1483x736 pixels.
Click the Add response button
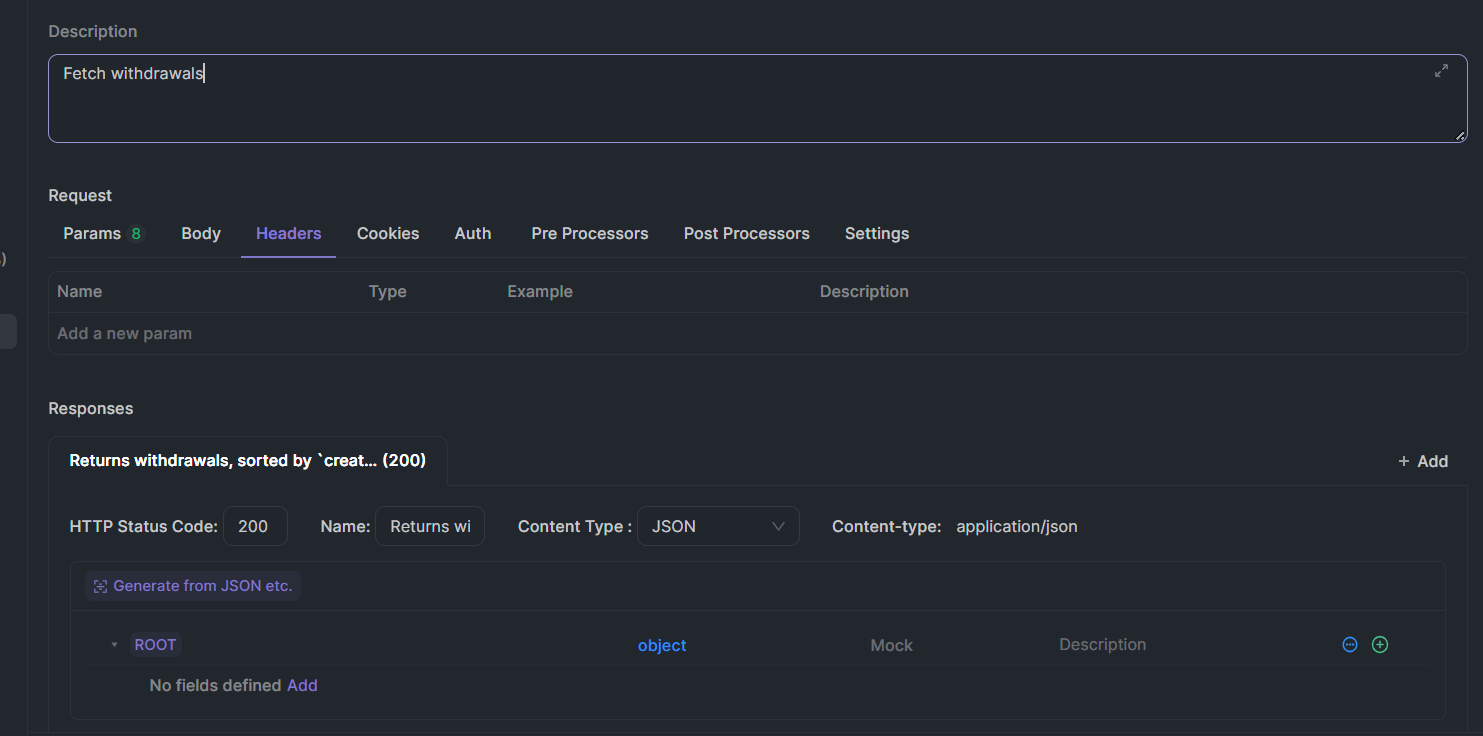point(1423,461)
